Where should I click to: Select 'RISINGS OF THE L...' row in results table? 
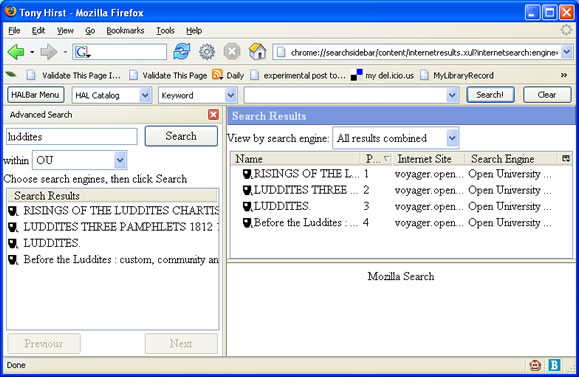(401, 174)
